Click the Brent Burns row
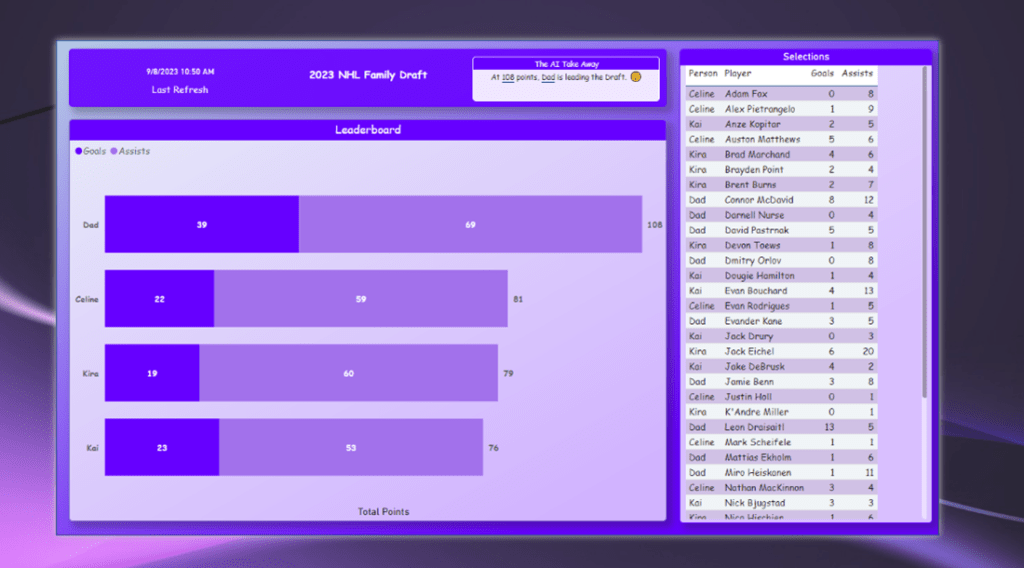 coord(782,185)
